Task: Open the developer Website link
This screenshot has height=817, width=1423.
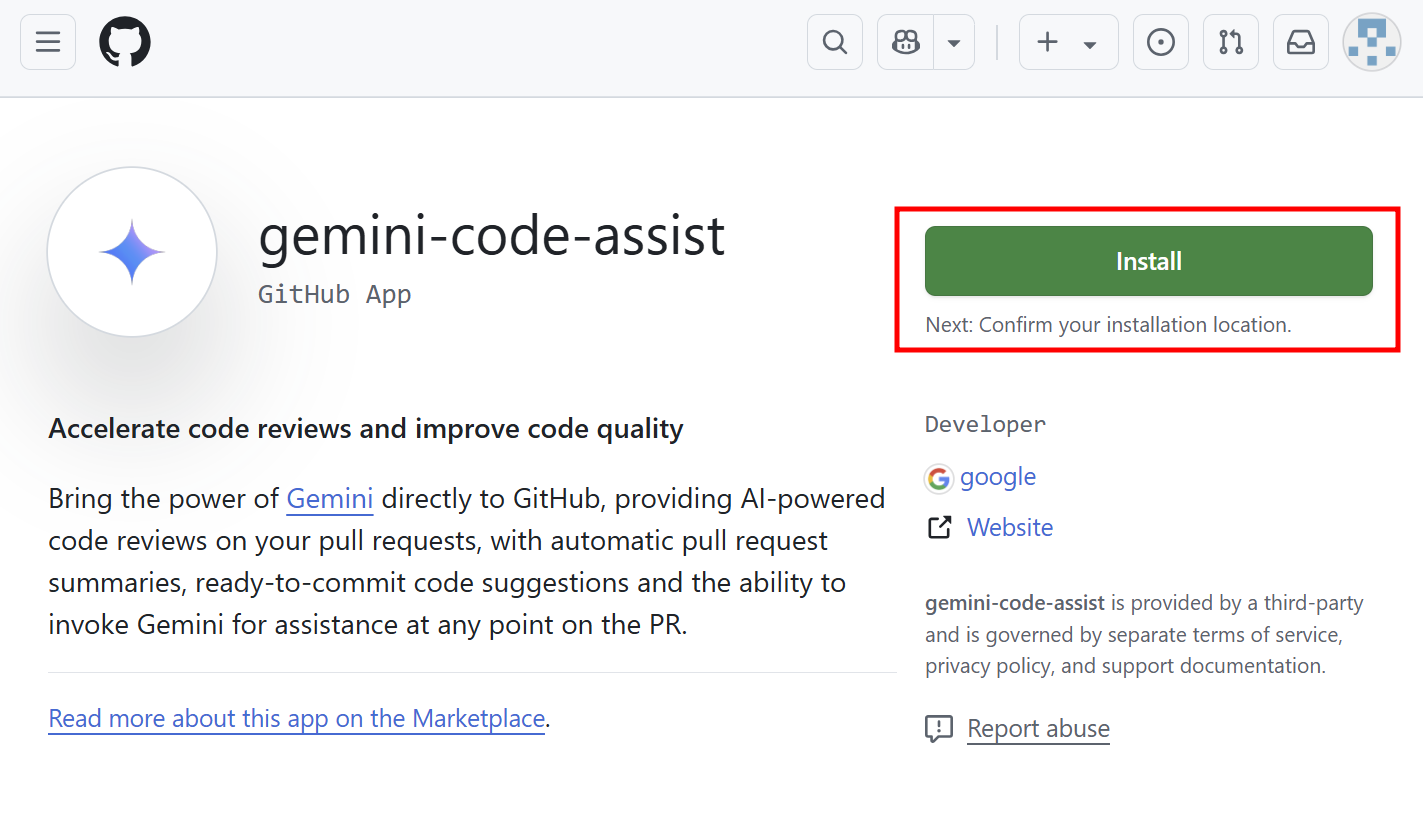Action: pyautogui.click(x=1009, y=527)
